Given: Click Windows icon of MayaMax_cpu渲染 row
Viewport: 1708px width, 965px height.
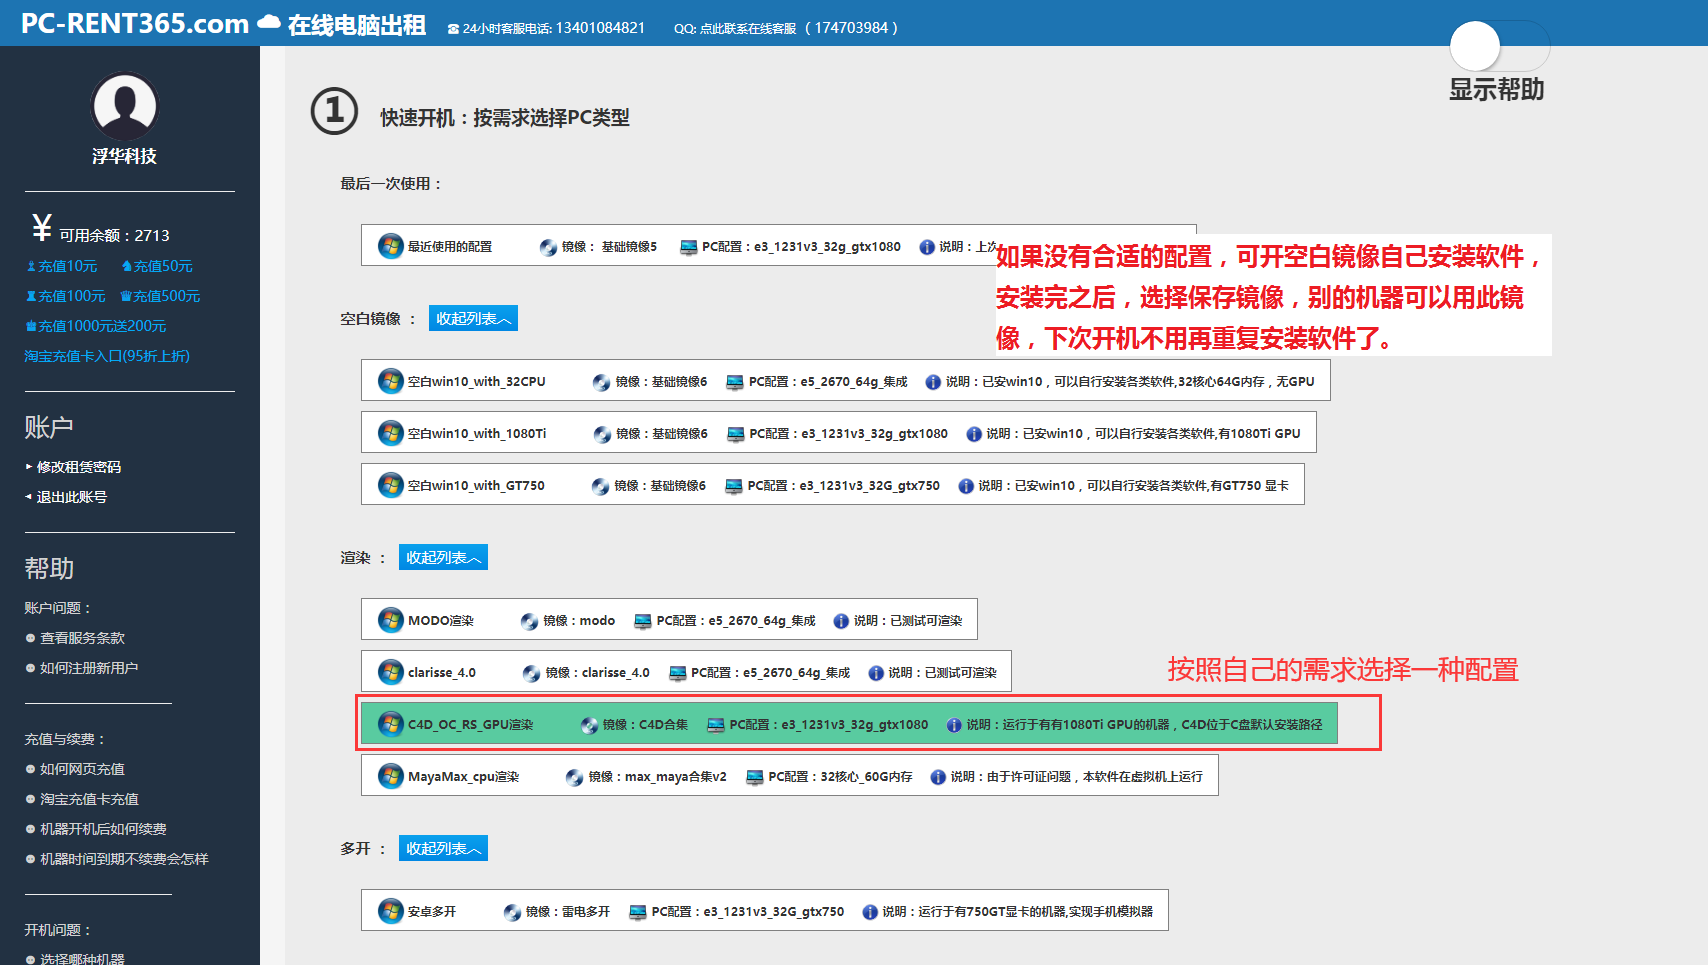Looking at the screenshot, I should (x=390, y=776).
